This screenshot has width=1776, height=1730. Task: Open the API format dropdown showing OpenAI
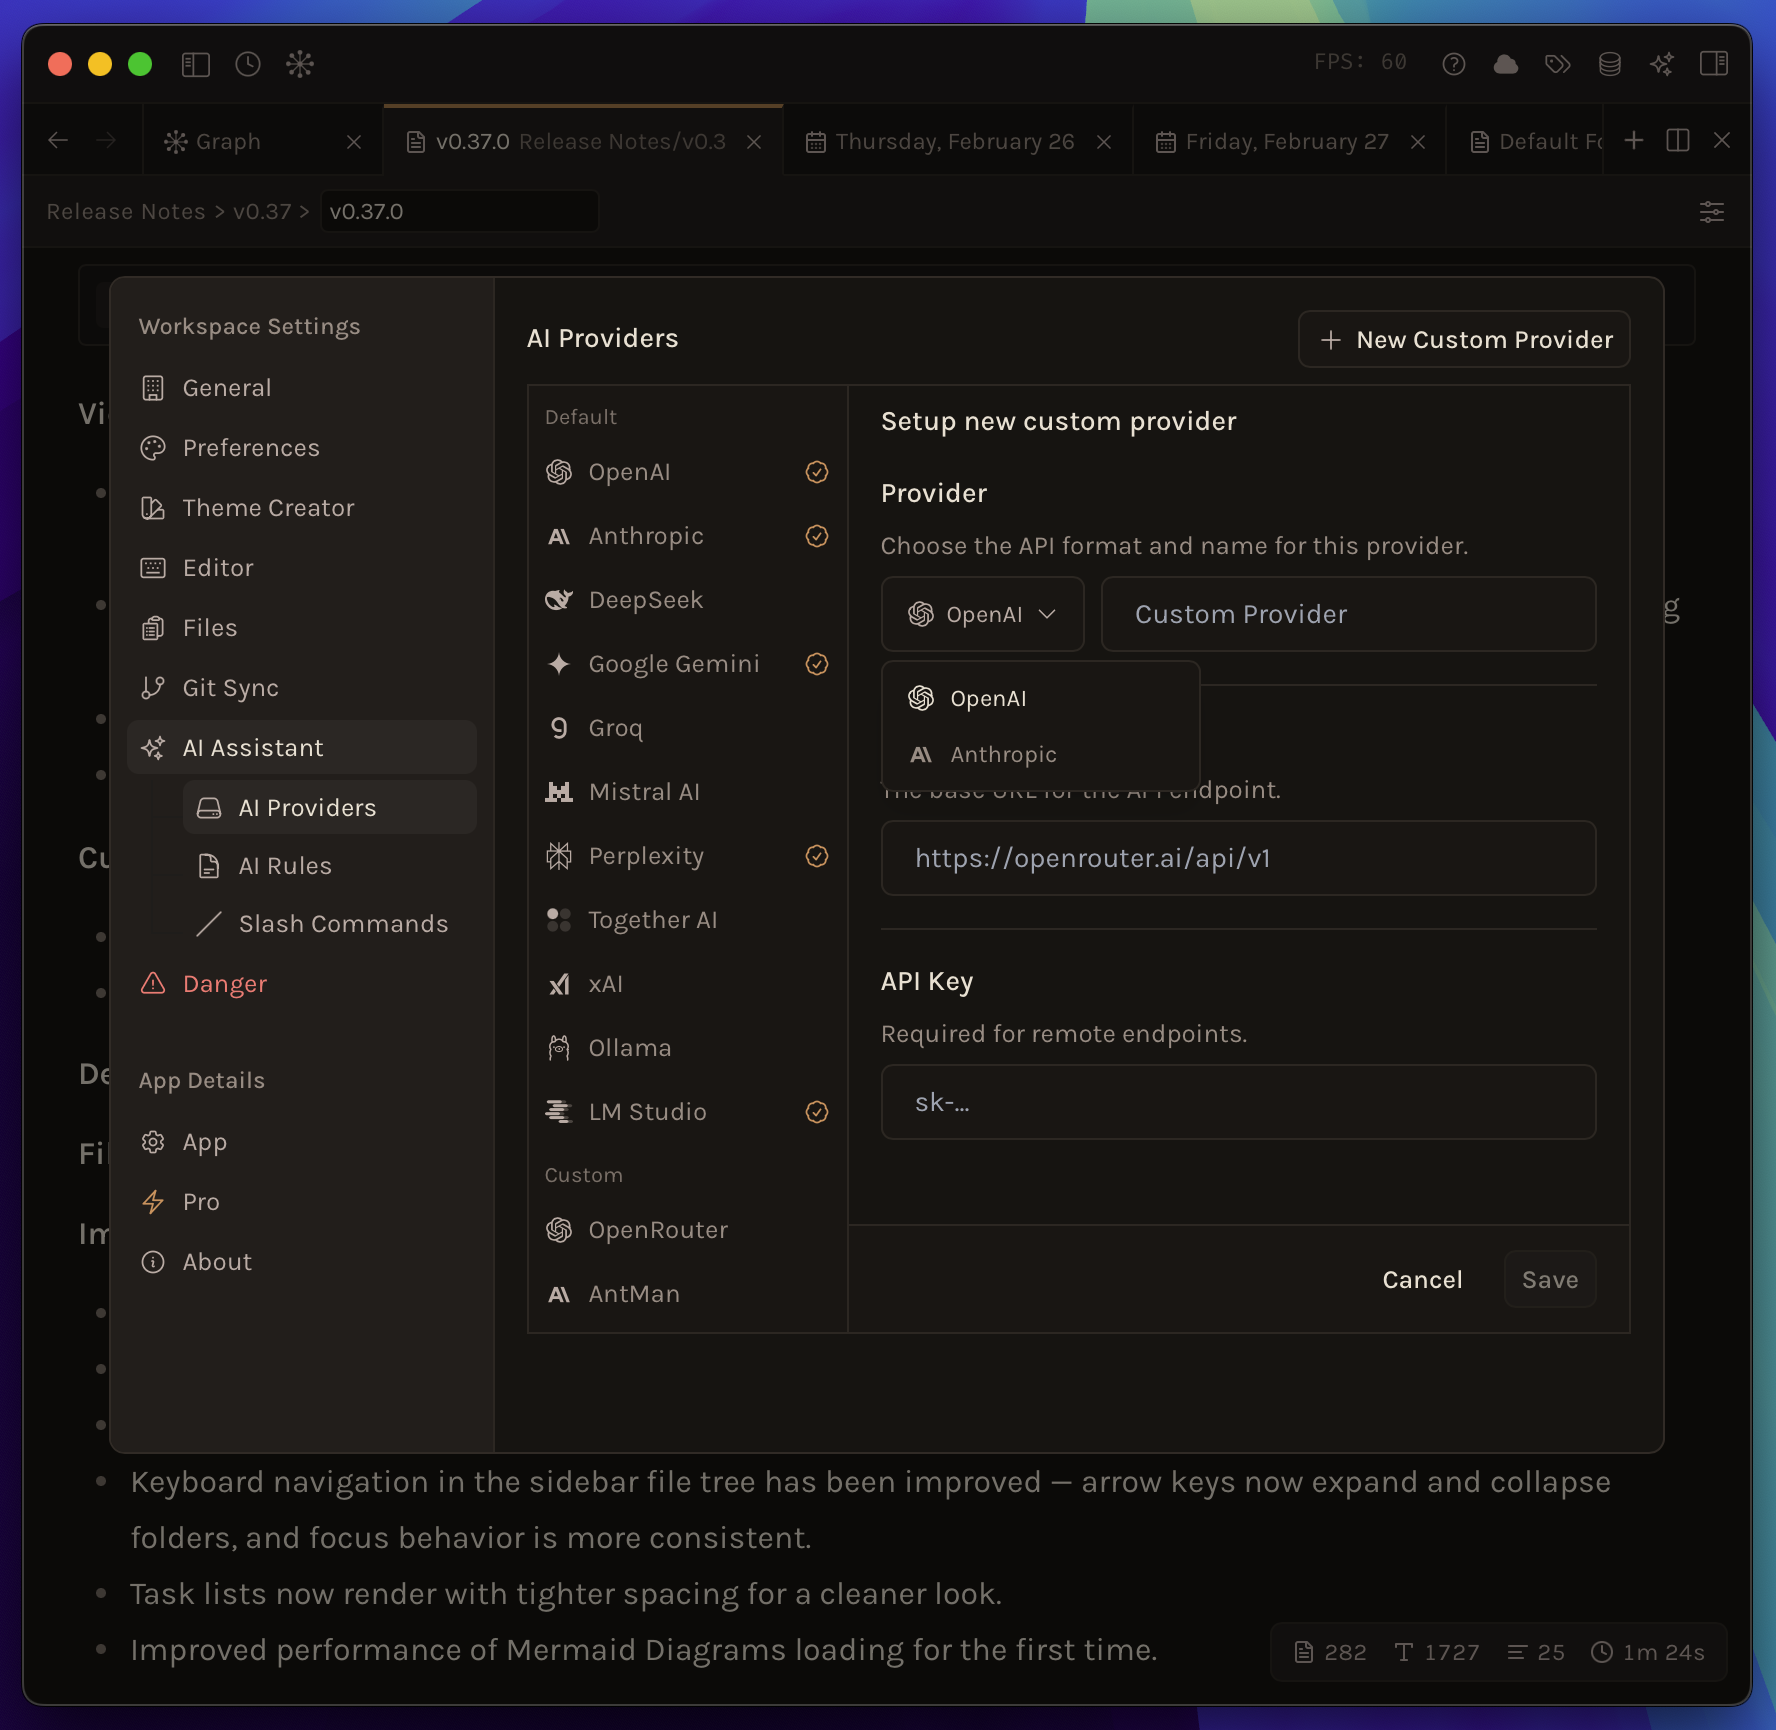click(982, 614)
